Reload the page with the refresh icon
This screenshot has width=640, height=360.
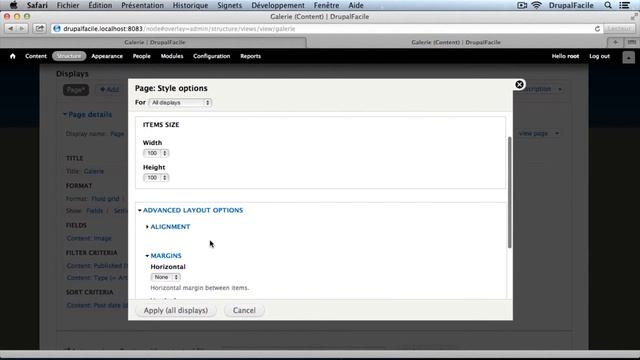click(597, 29)
